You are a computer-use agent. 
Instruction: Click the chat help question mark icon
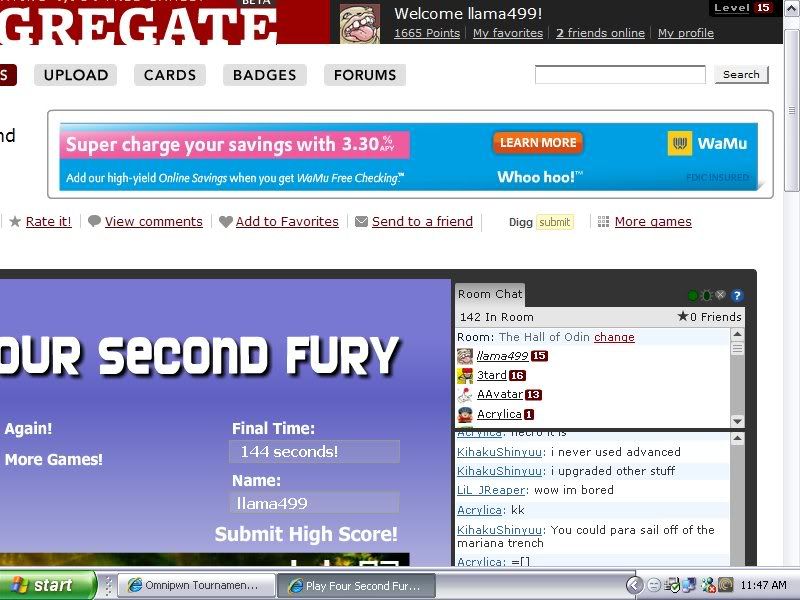coord(737,296)
